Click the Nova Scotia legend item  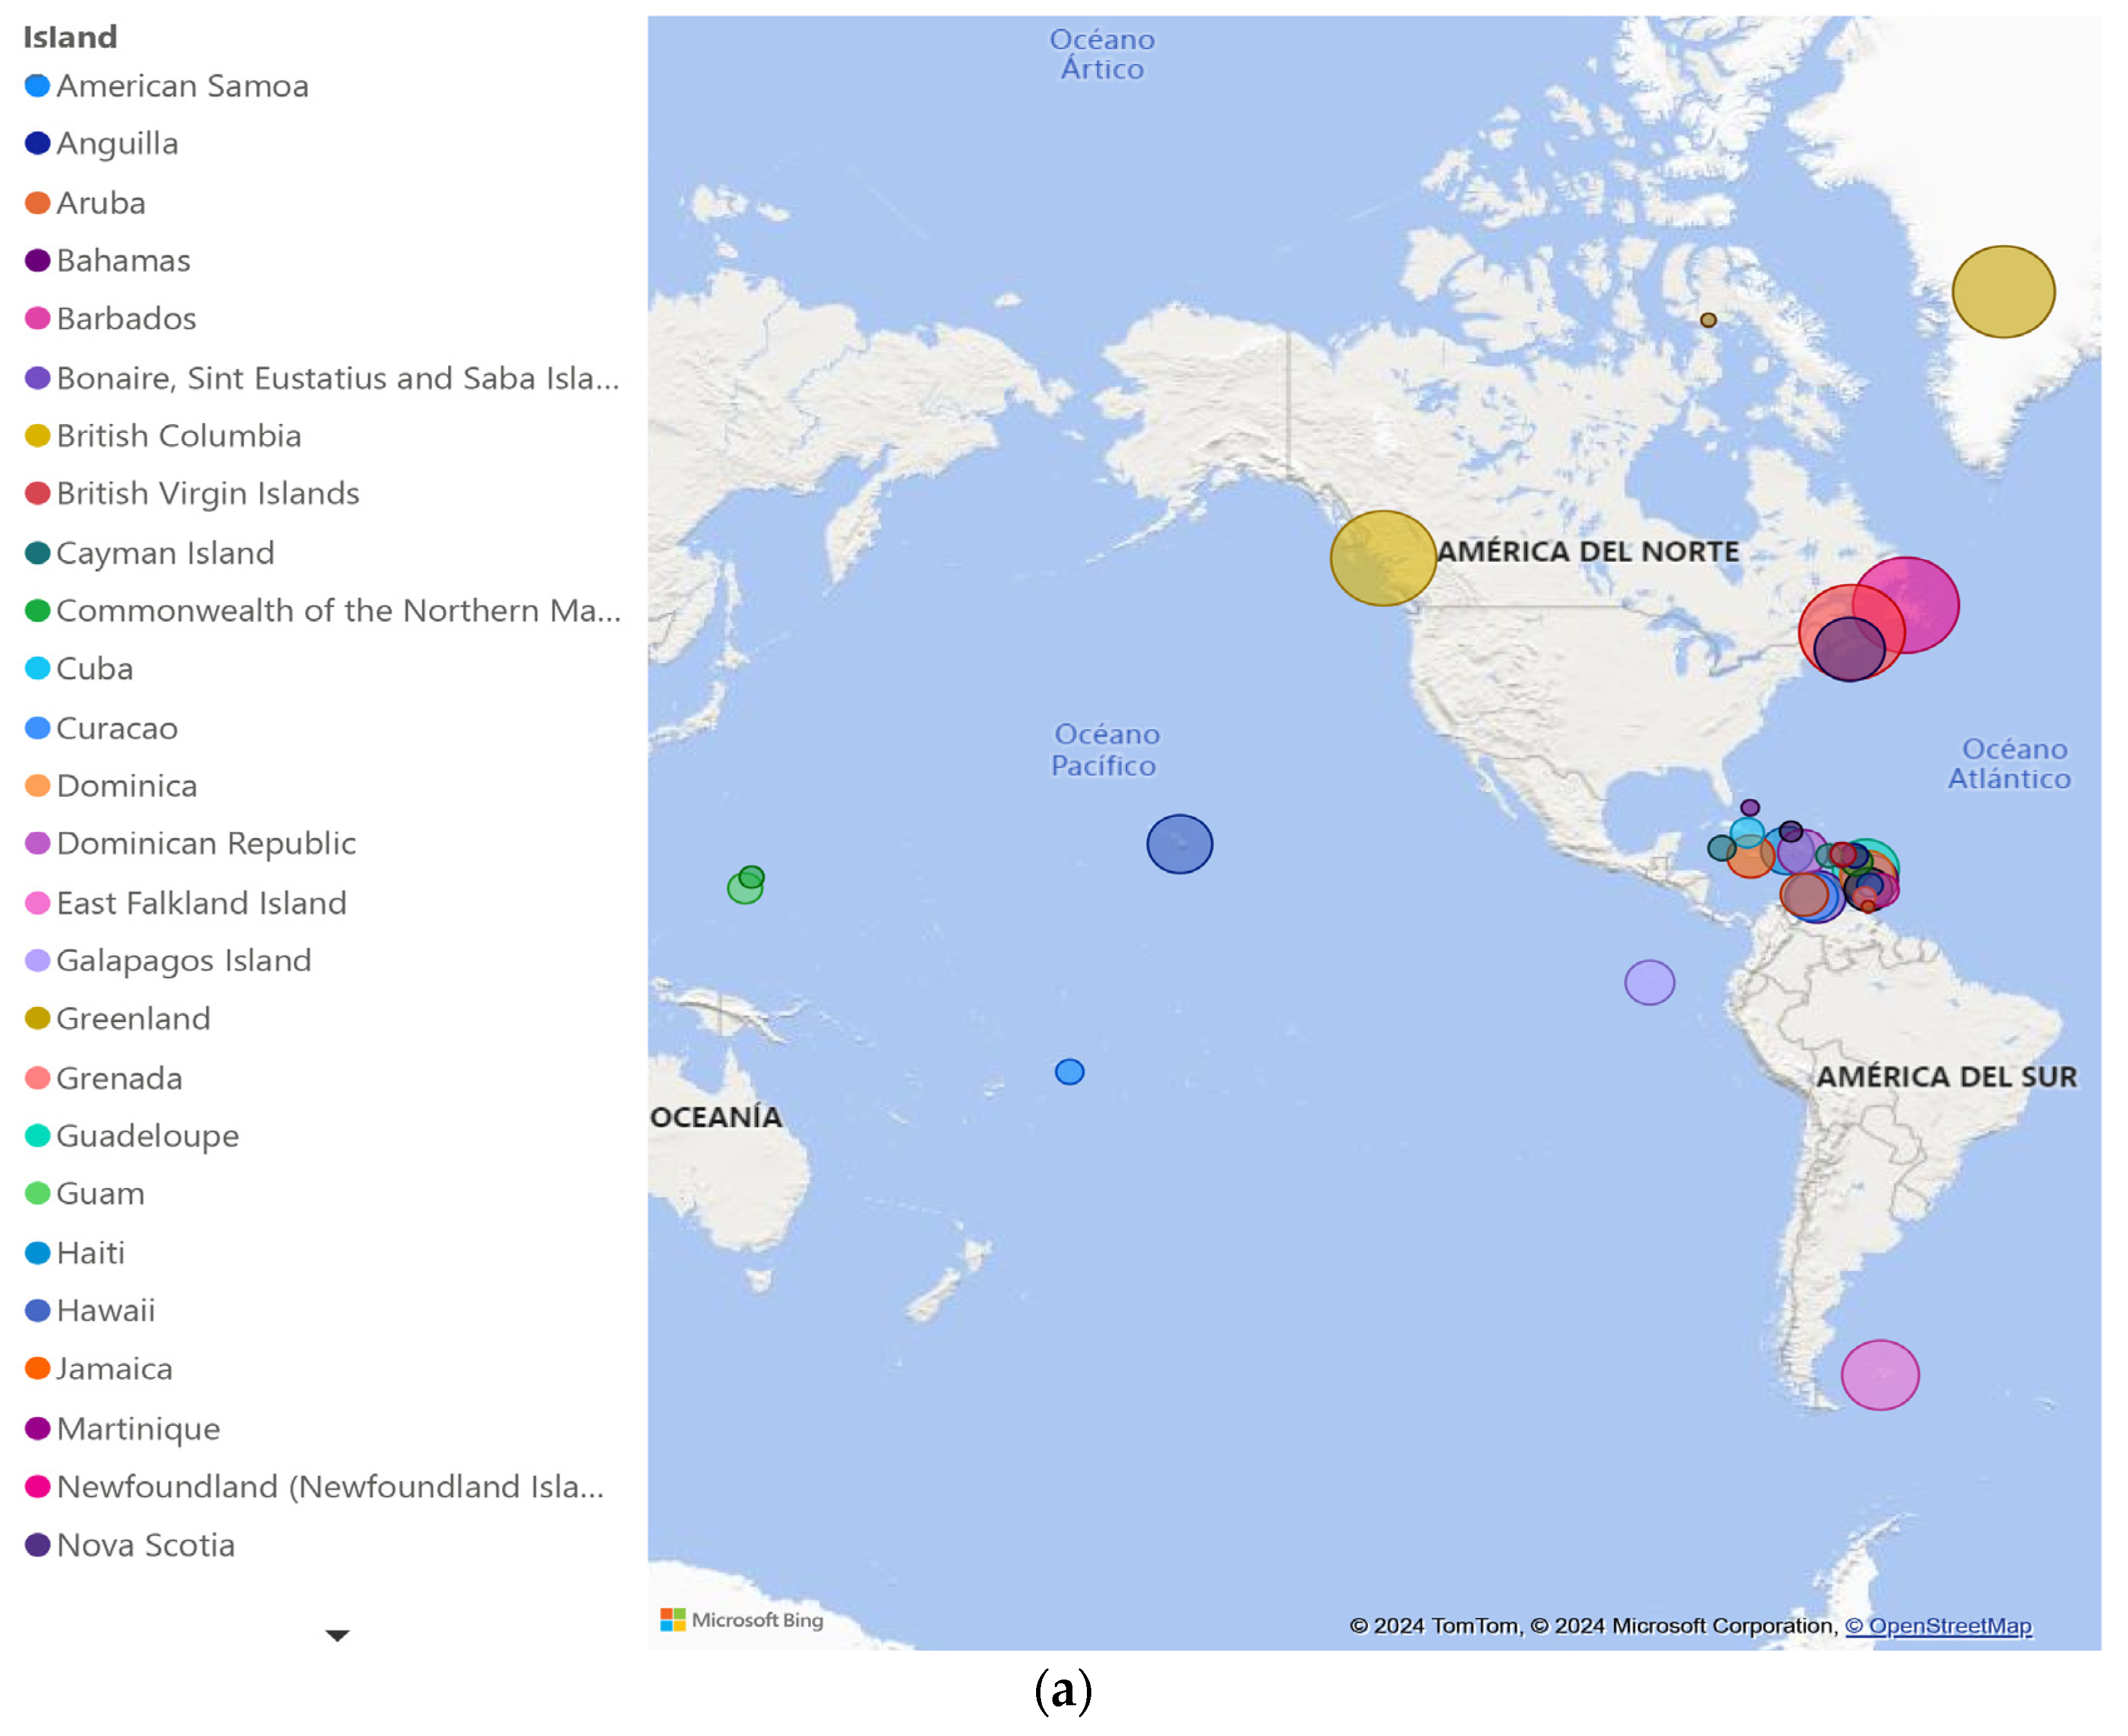[x=145, y=1546]
